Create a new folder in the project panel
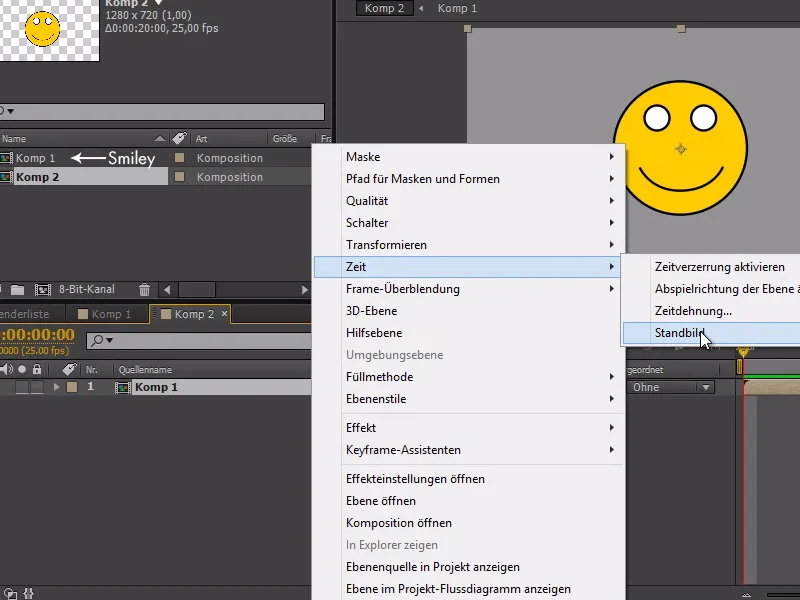800x600 pixels. [x=17, y=290]
